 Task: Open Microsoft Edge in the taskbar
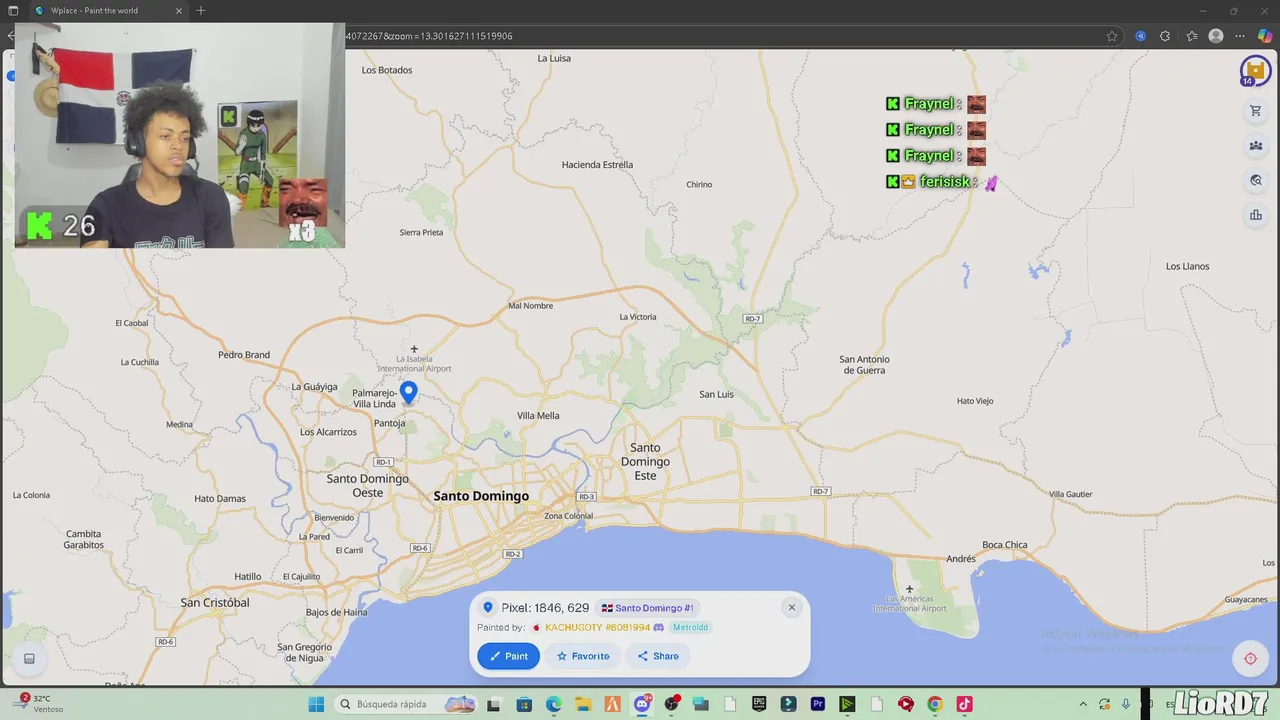coord(554,704)
